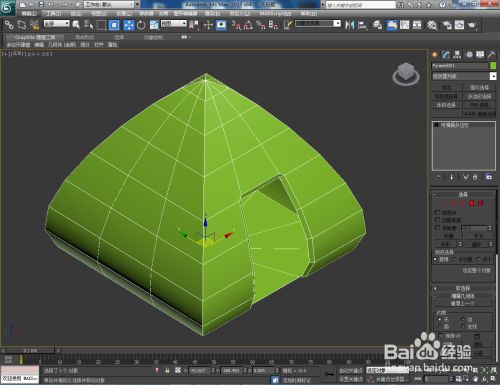Toggle the Angle Snap icon
500x385 pixels.
(x=248, y=25)
